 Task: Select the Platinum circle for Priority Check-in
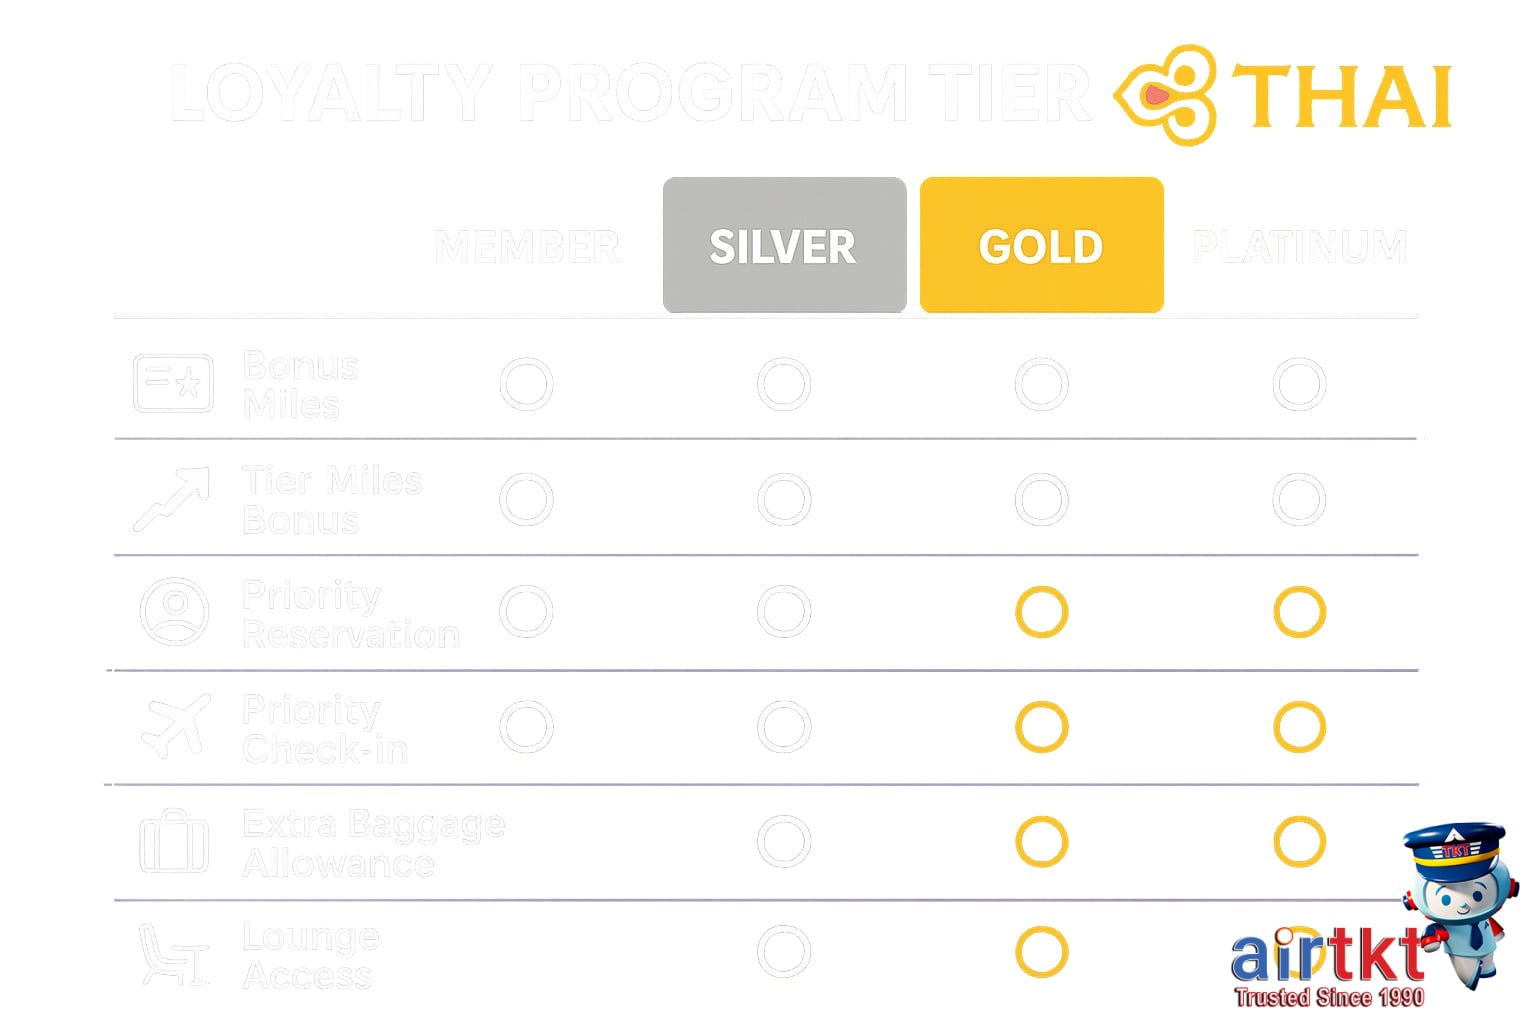(x=1299, y=727)
